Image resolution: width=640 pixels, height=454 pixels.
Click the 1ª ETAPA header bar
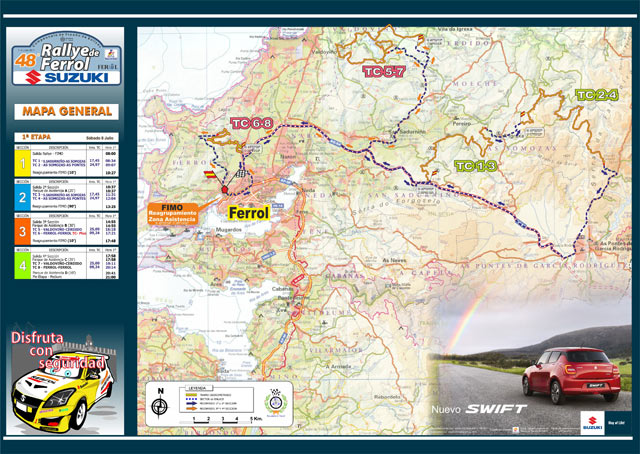(x=67, y=137)
